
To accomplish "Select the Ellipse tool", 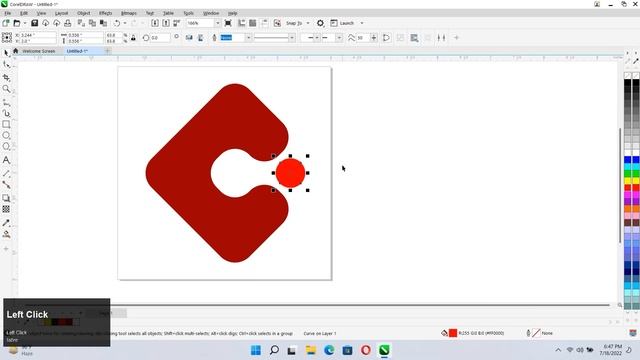I will 6,136.
